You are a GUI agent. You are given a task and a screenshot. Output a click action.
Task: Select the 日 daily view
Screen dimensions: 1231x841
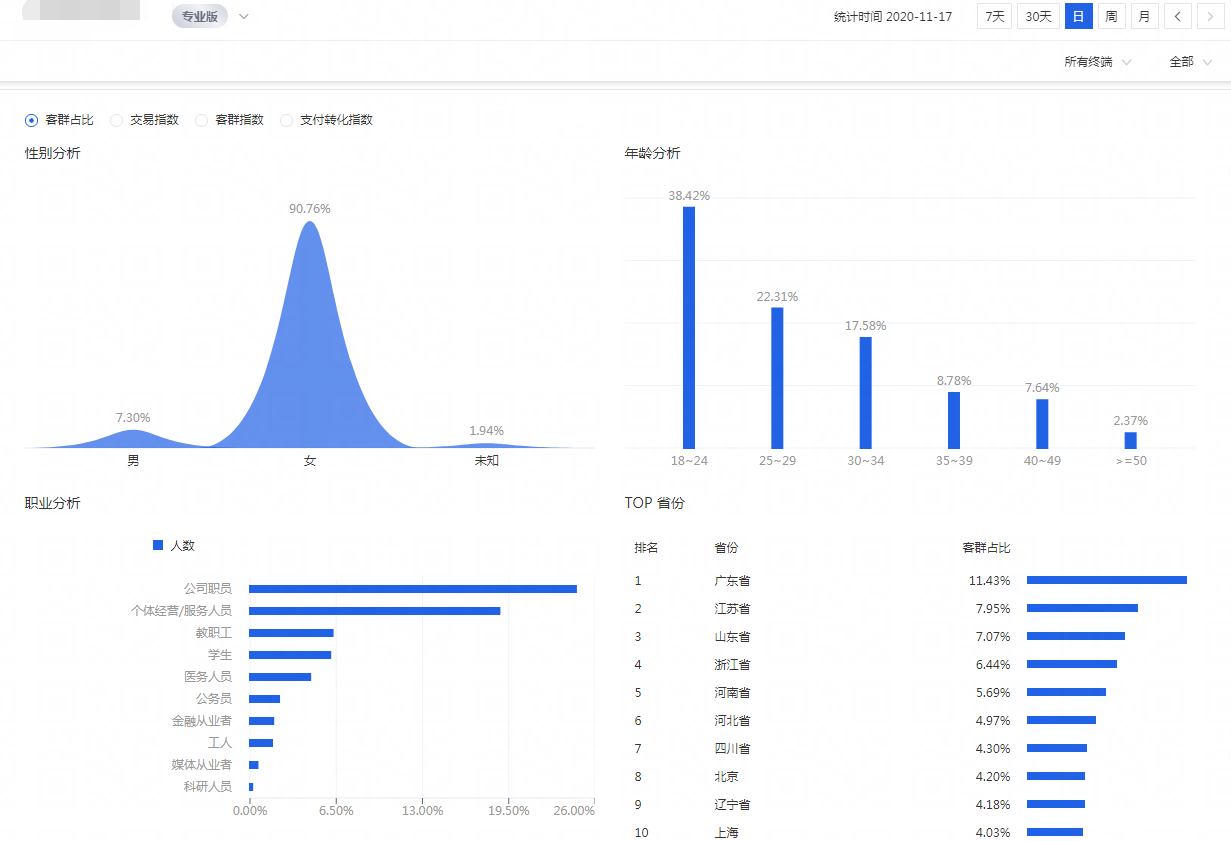[1078, 16]
